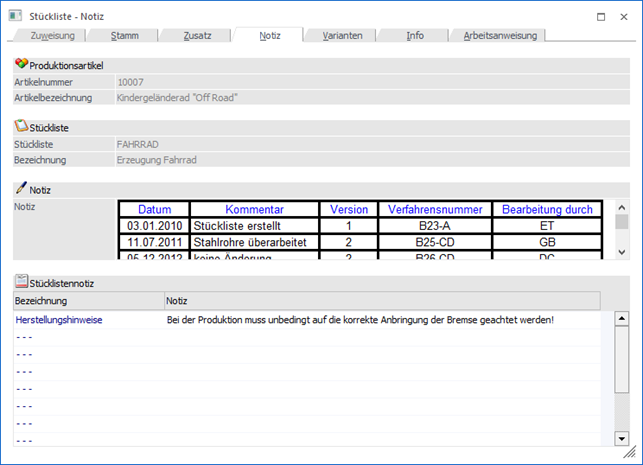Open the Info tab
The height and width of the screenshot is (465, 643).
[x=415, y=35]
